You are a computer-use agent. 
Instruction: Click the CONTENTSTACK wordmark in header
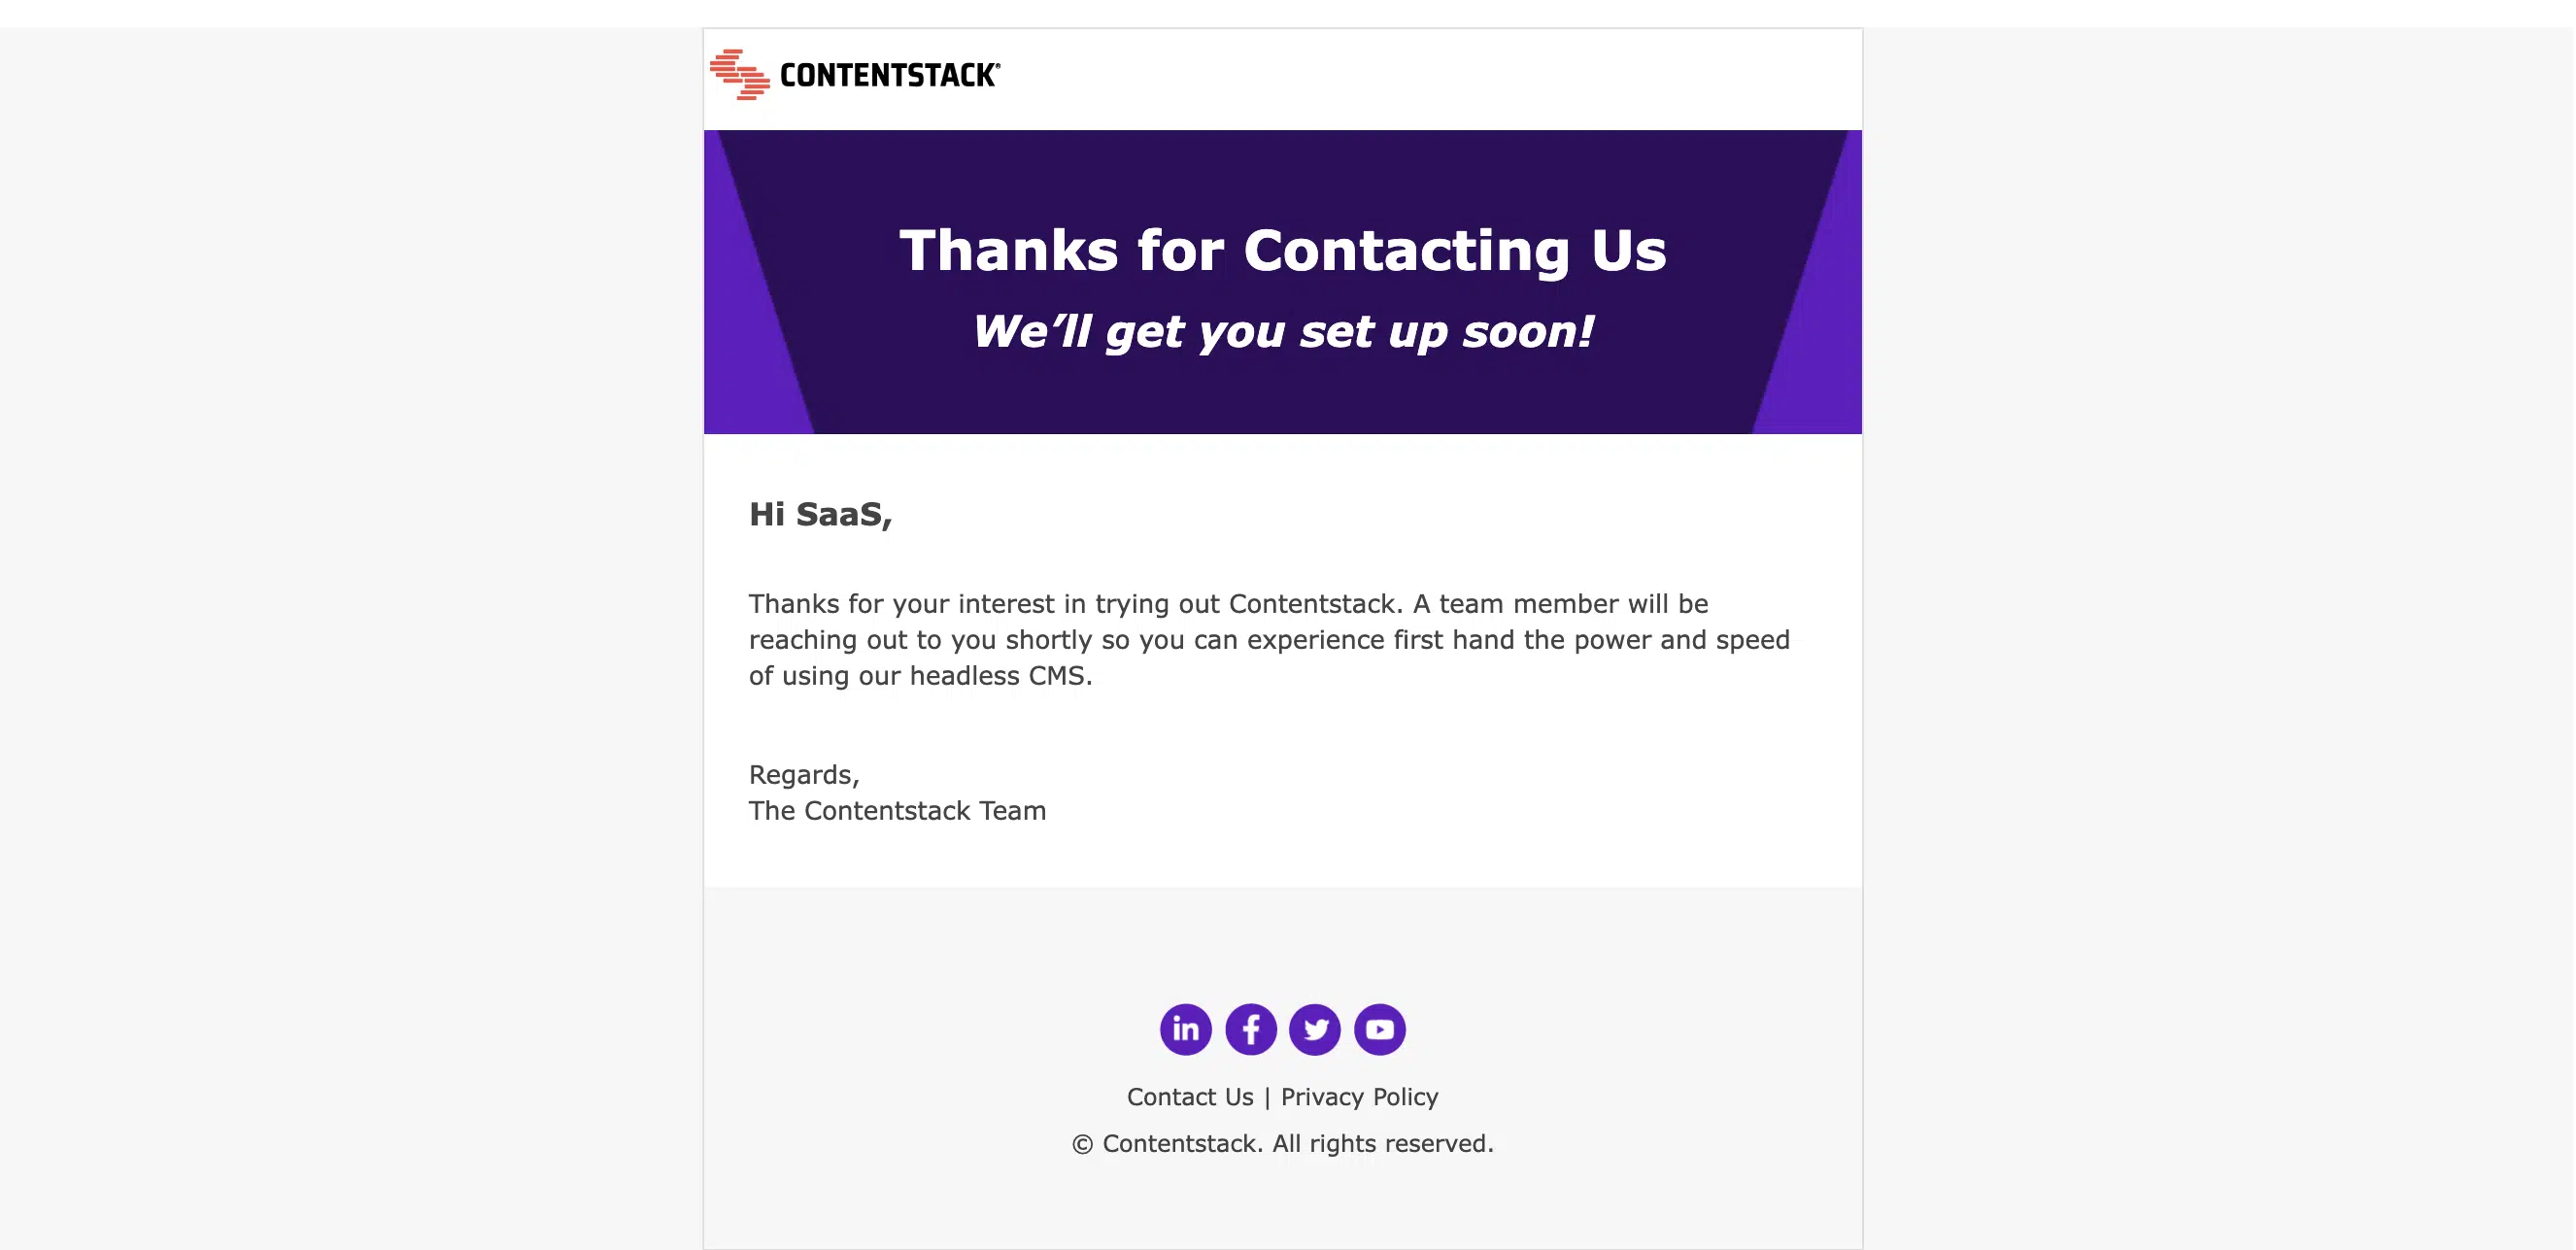(890, 75)
